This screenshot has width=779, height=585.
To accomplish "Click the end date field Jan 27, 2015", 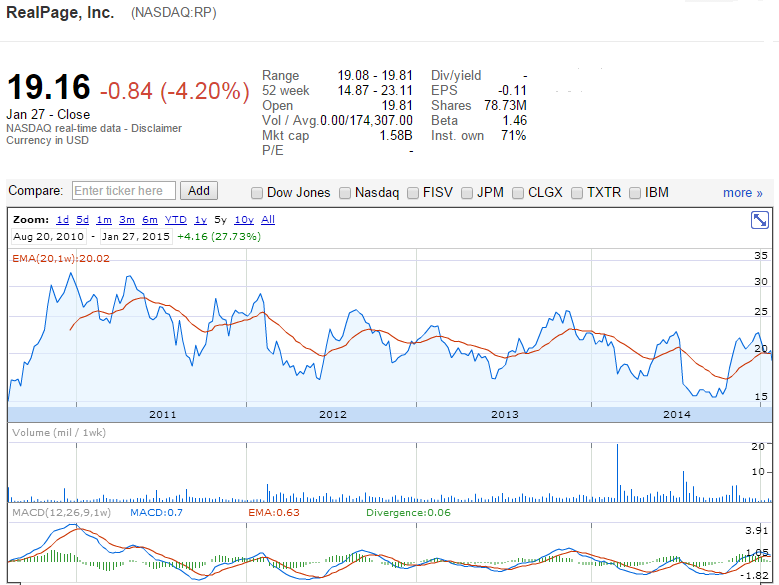I will coord(136,236).
